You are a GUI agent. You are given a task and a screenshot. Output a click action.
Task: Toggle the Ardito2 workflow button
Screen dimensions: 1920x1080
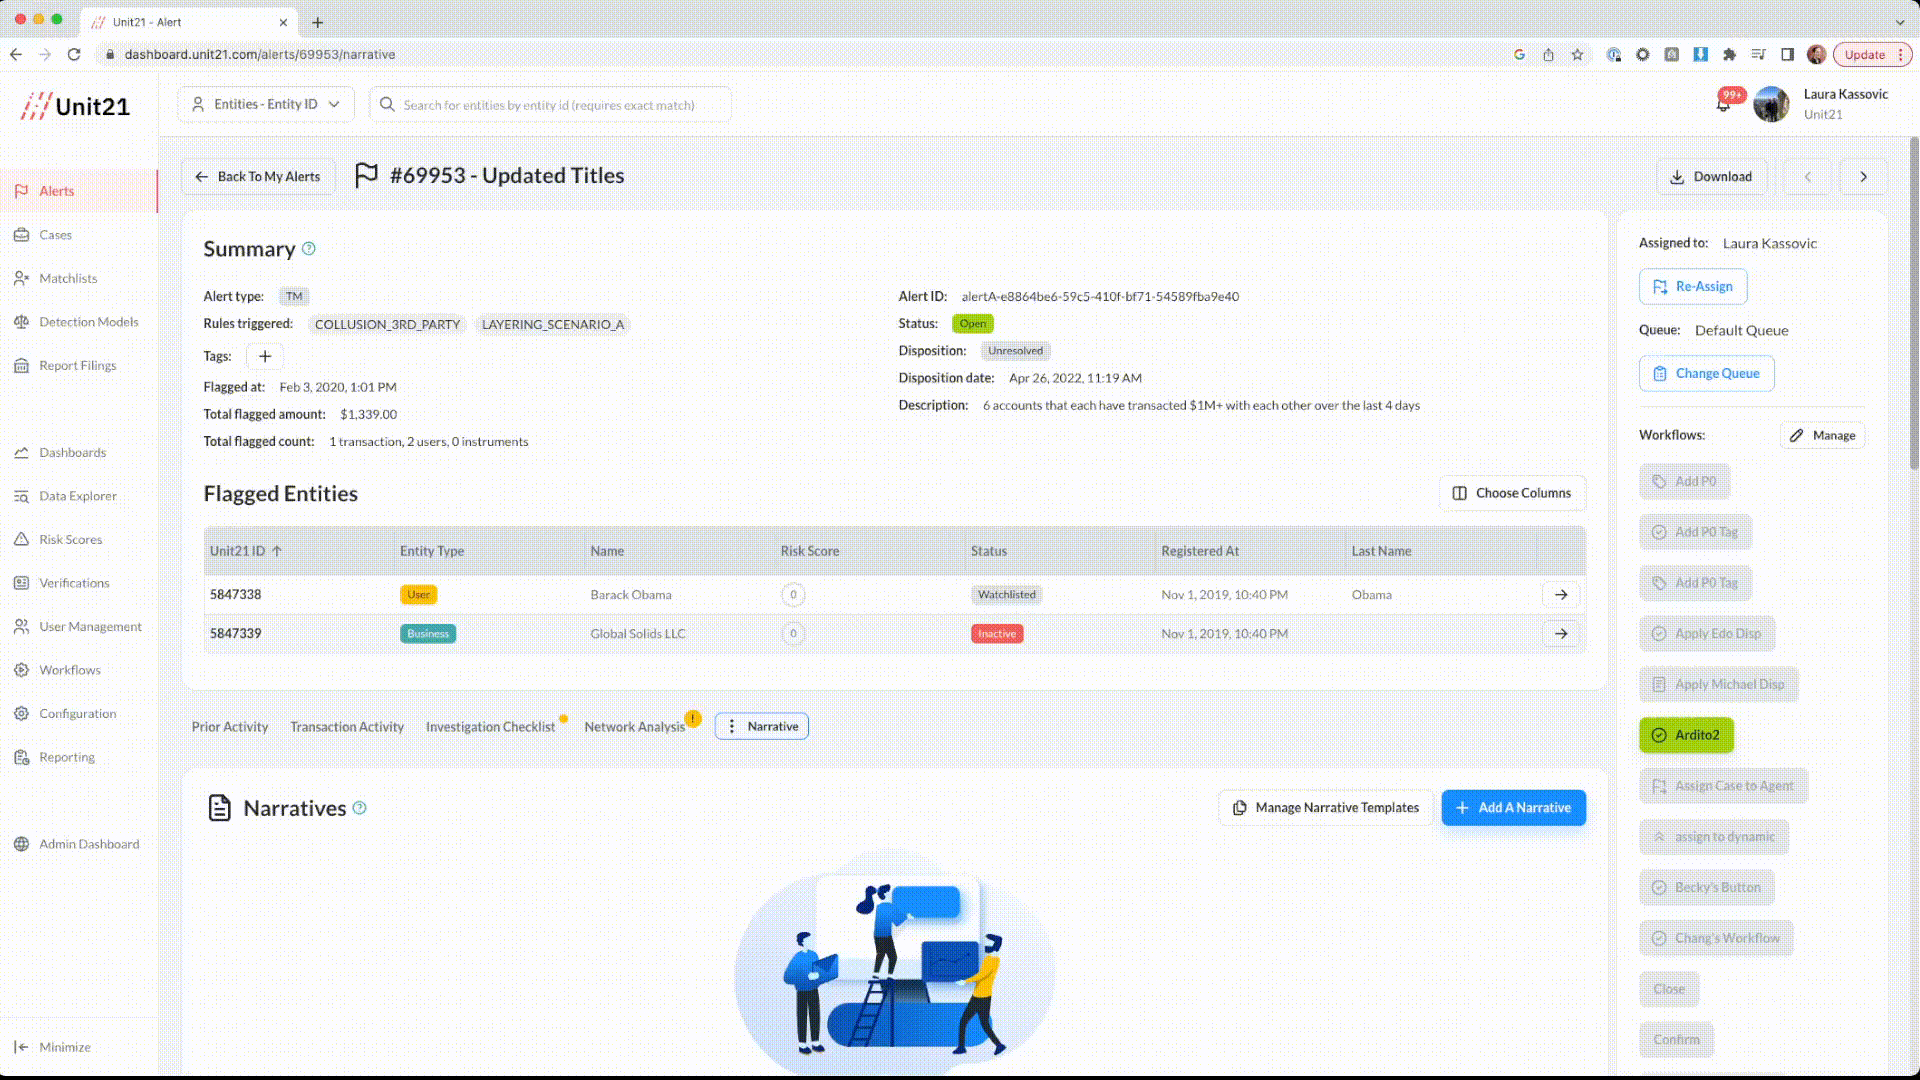tap(1686, 735)
